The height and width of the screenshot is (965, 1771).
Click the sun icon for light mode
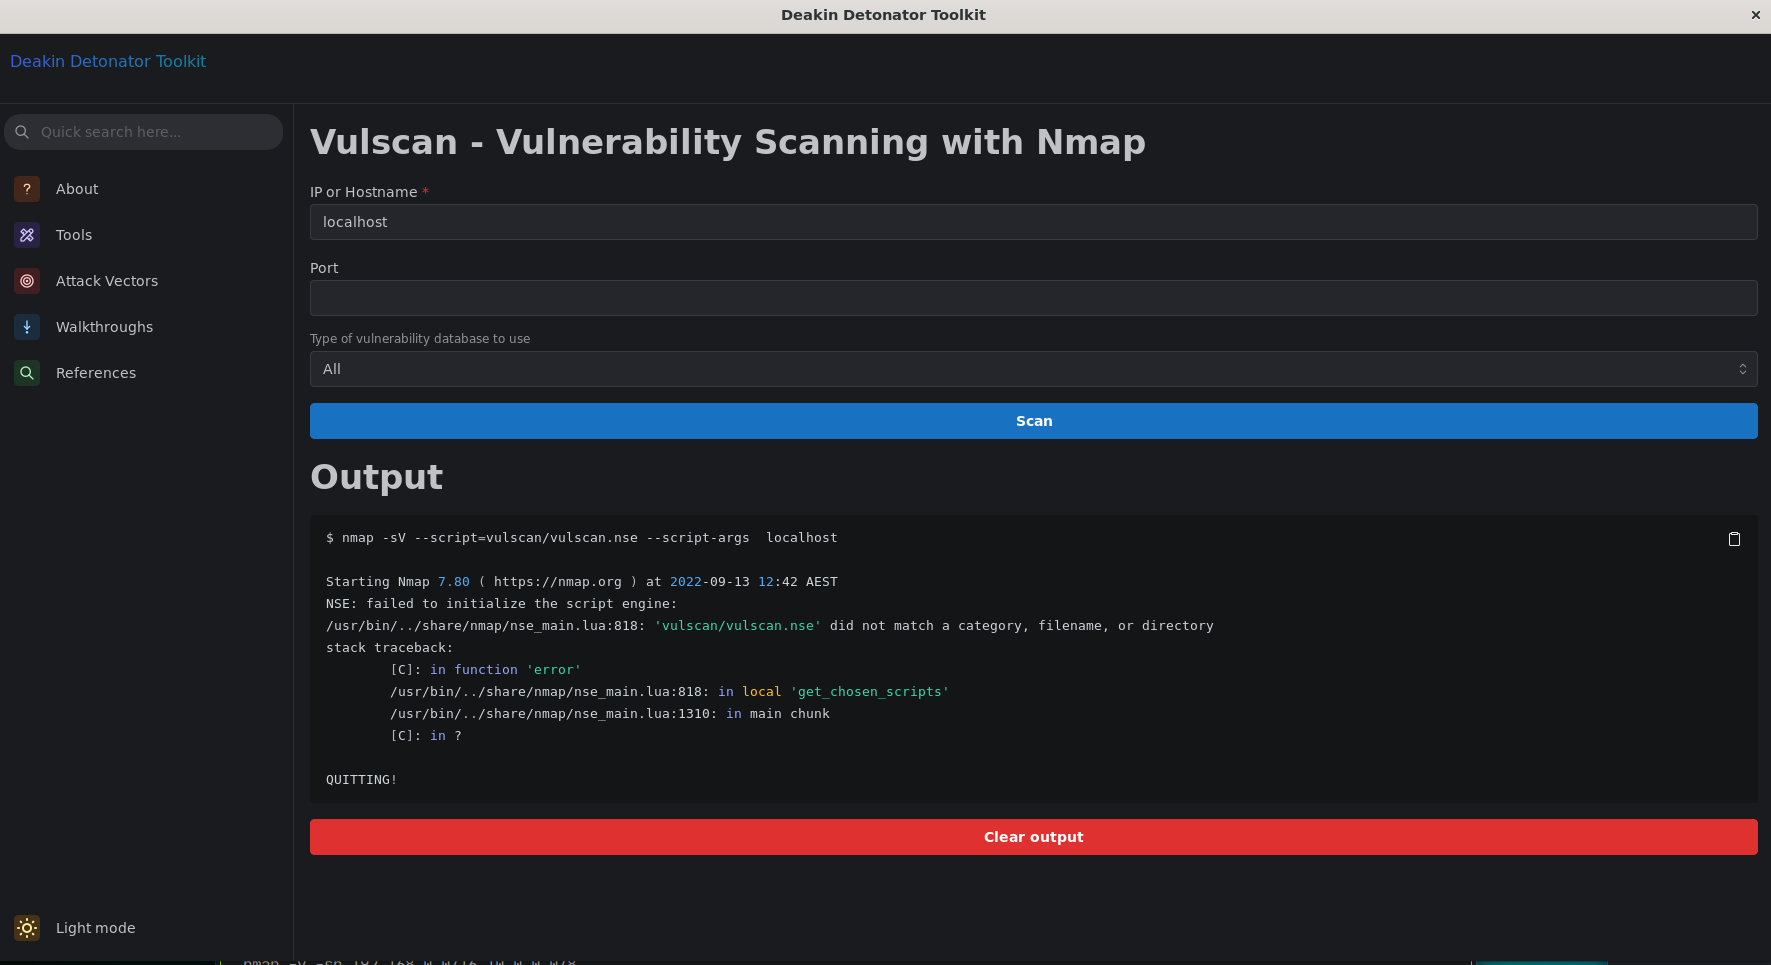pos(26,928)
